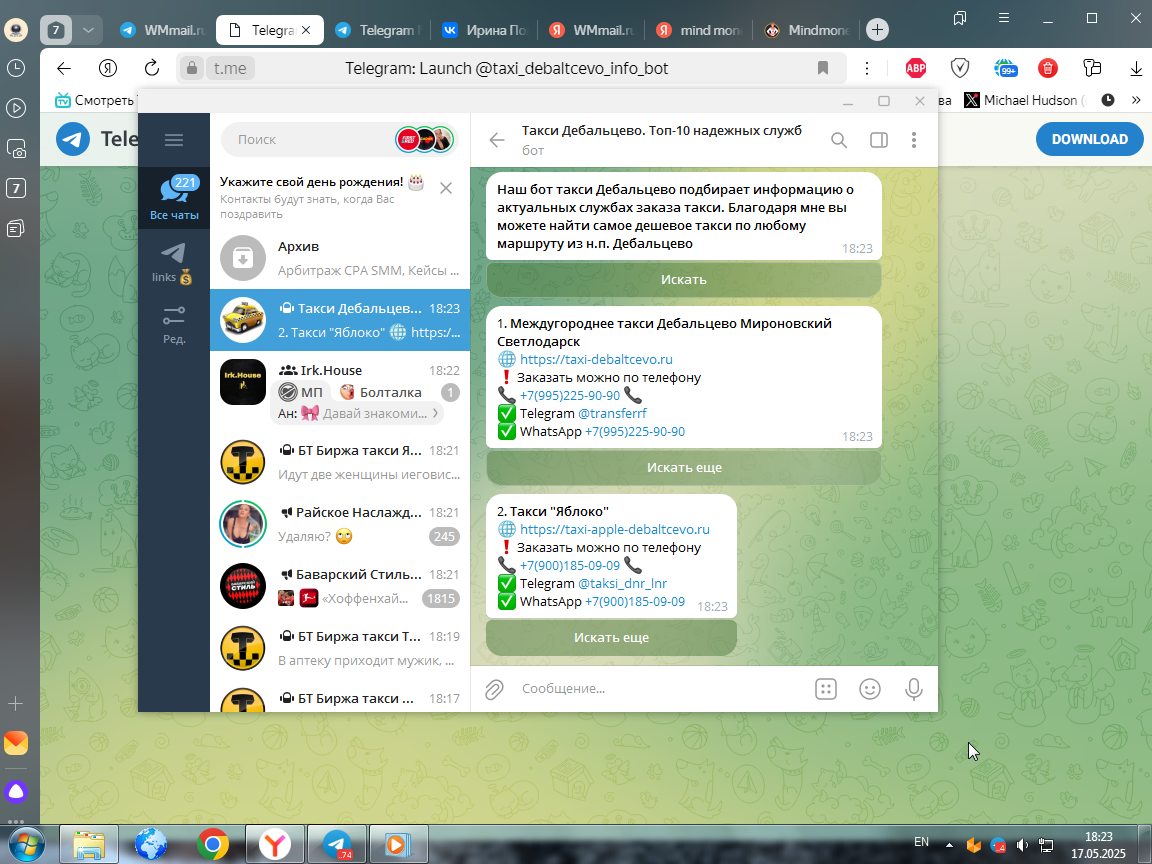Viewport: 1152px width, 864px height.
Task: Open Telegram hamburger menu
Action: 174,140
